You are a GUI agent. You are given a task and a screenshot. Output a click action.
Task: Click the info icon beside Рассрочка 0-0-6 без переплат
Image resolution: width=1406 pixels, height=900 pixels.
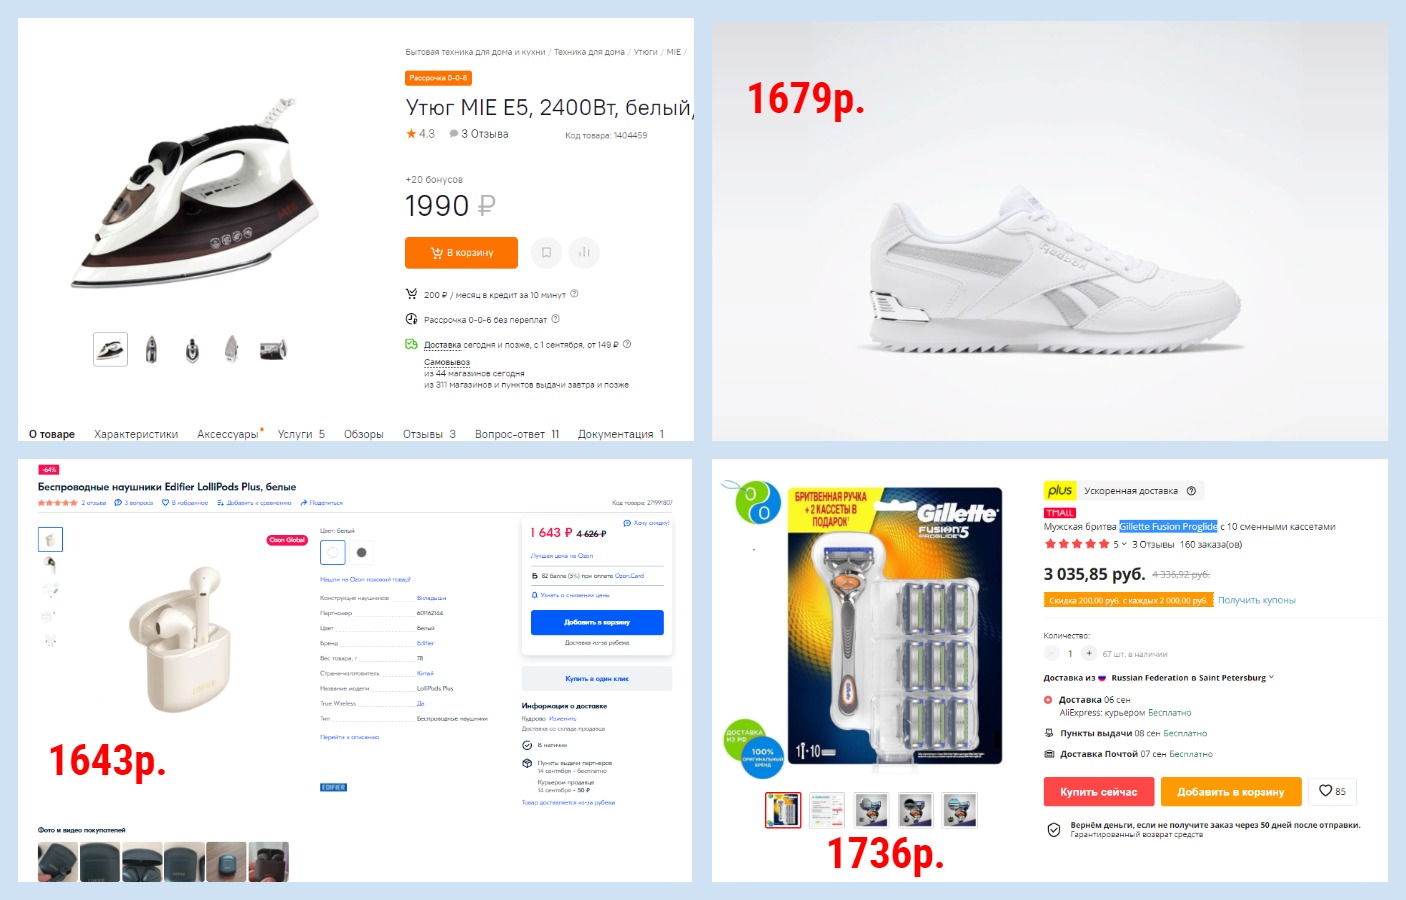click(556, 319)
